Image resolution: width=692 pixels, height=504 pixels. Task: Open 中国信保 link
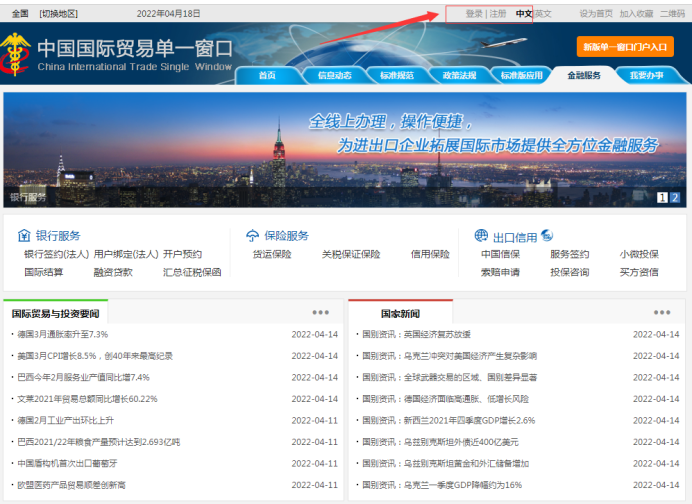(x=500, y=254)
